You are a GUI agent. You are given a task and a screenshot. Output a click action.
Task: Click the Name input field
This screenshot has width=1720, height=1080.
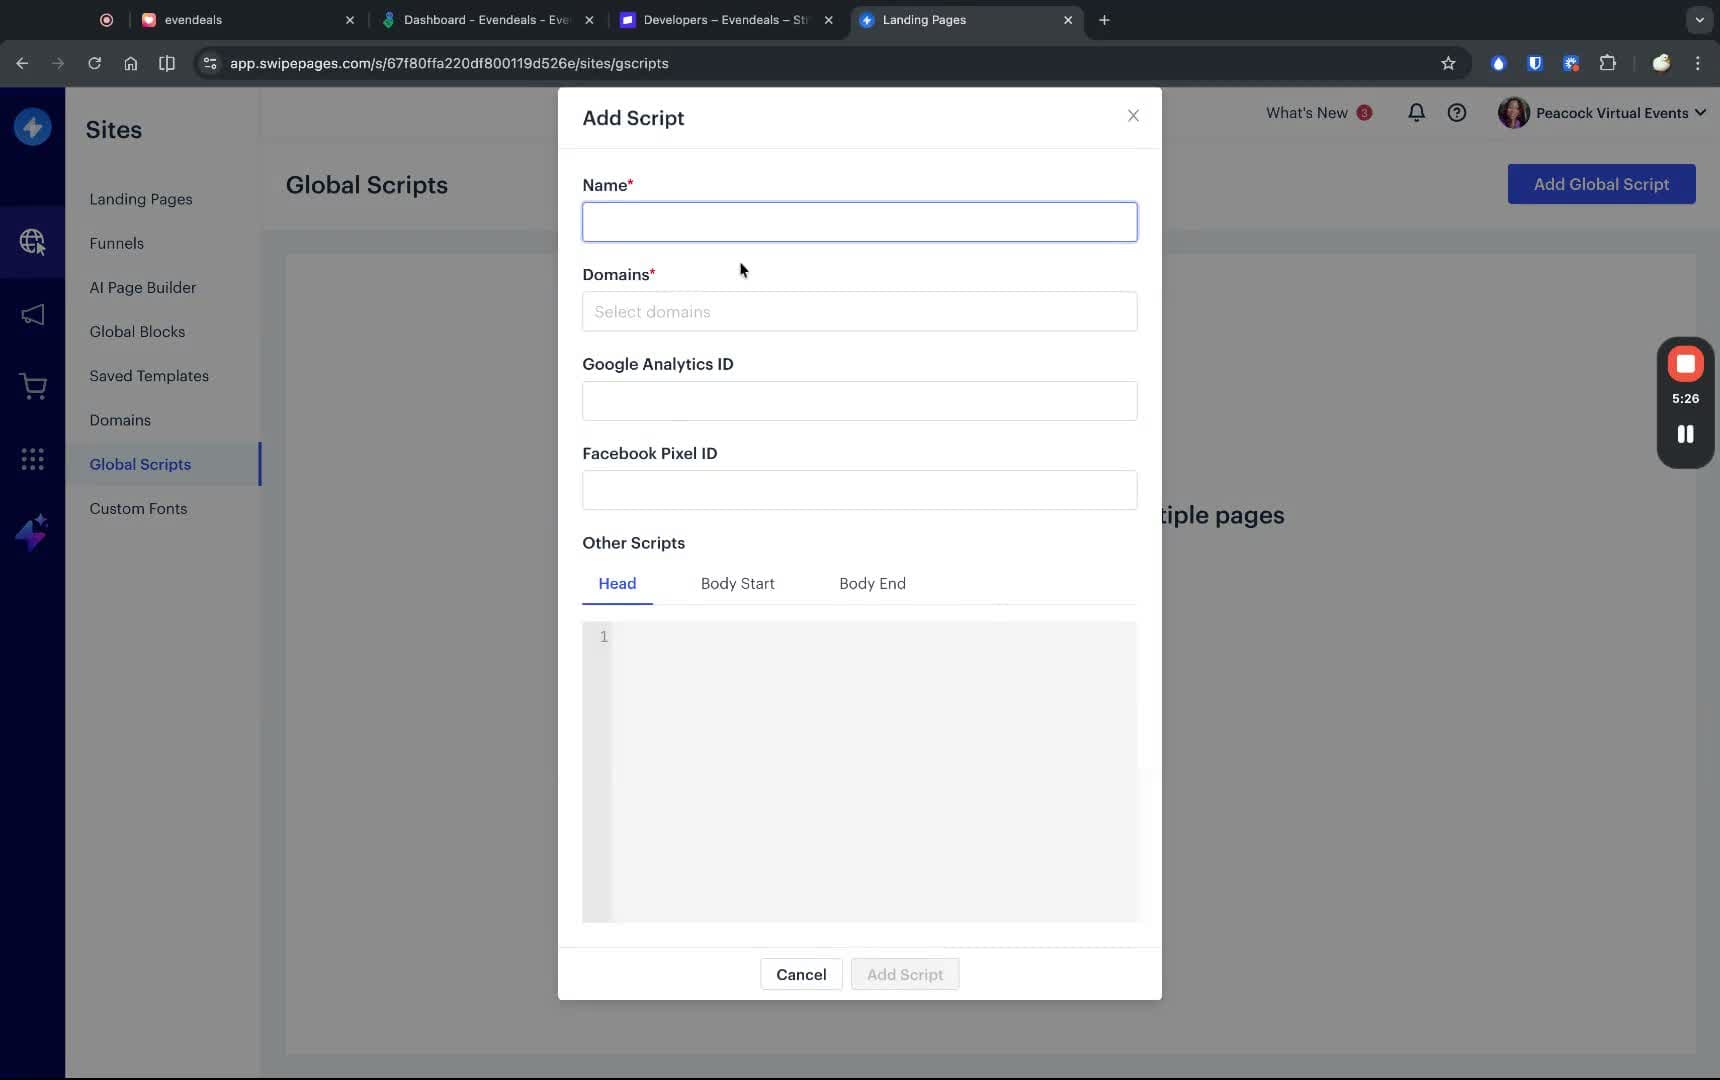859,221
